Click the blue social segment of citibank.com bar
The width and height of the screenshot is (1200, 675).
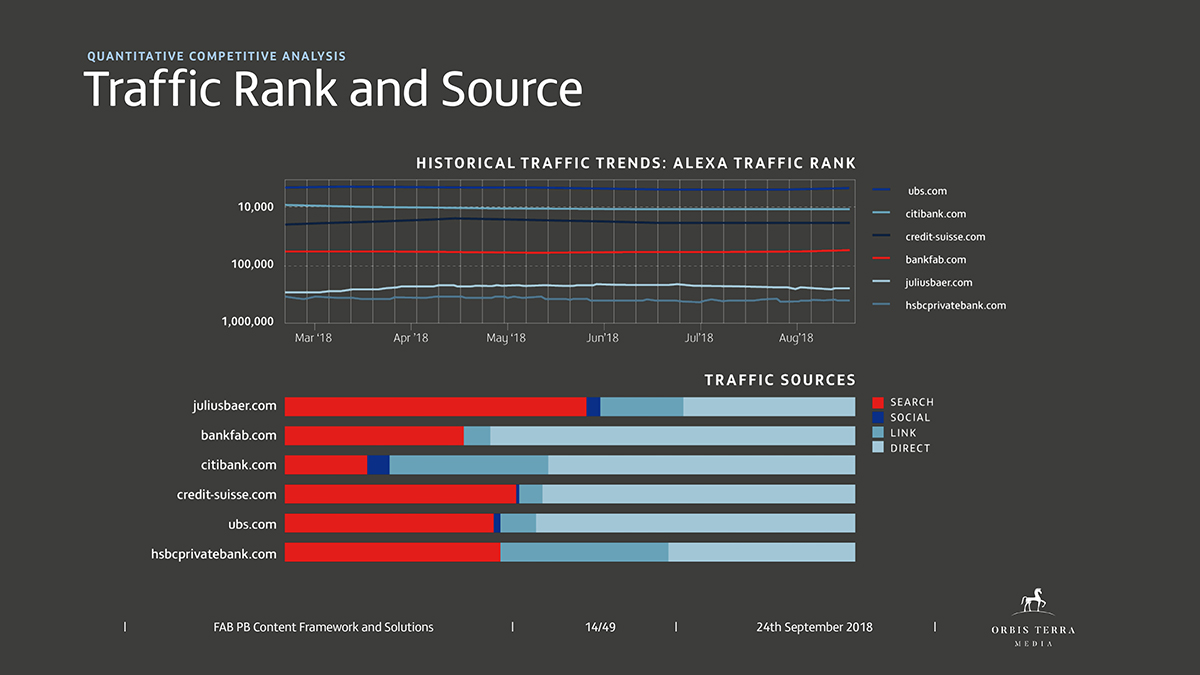(378, 465)
